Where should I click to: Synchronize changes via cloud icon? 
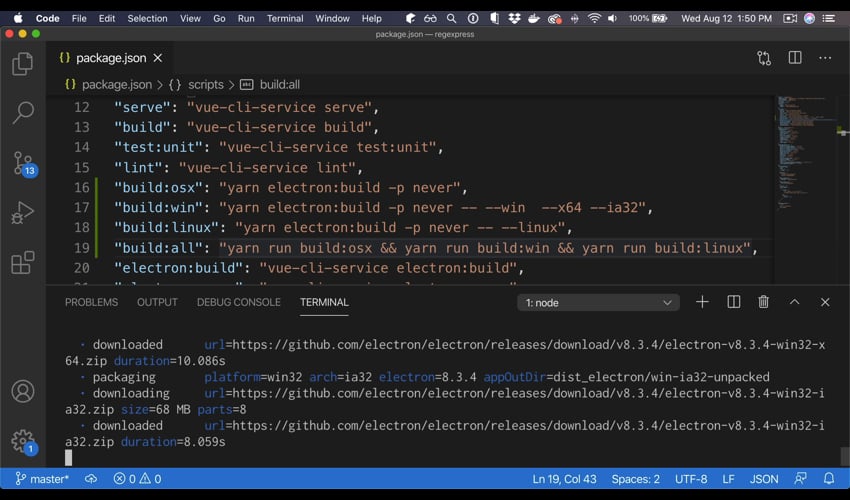coord(91,479)
